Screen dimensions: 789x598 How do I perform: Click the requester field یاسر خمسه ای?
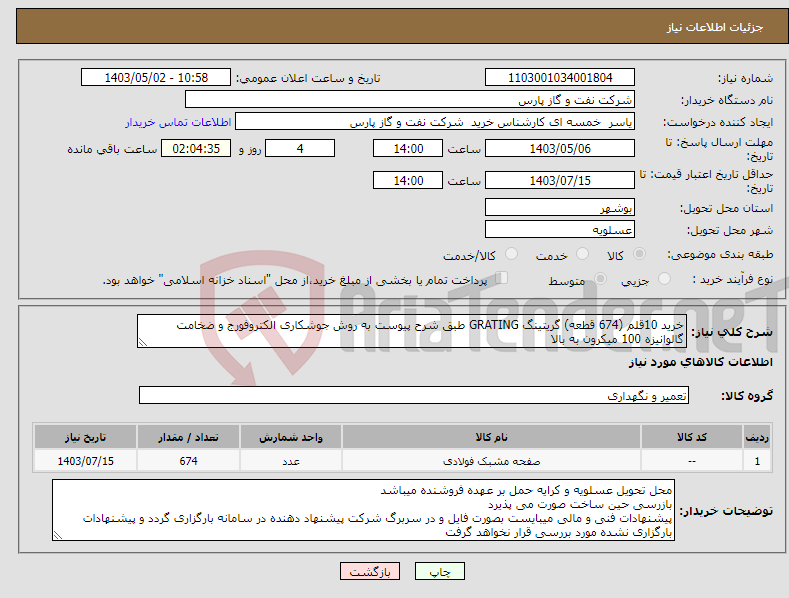[x=435, y=122]
